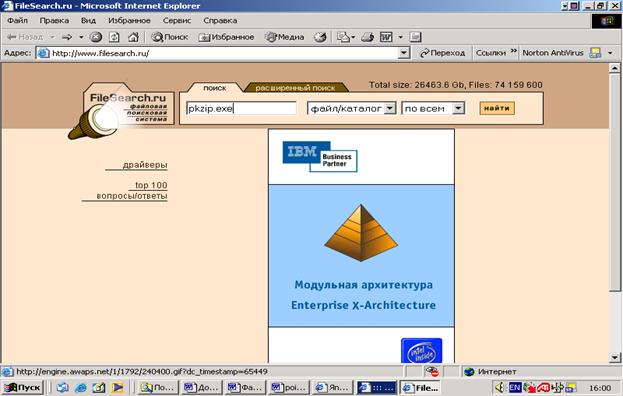Screen dimensions: 623x396
Task: Click the Intel Inside badge
Action: pyautogui.click(x=422, y=350)
